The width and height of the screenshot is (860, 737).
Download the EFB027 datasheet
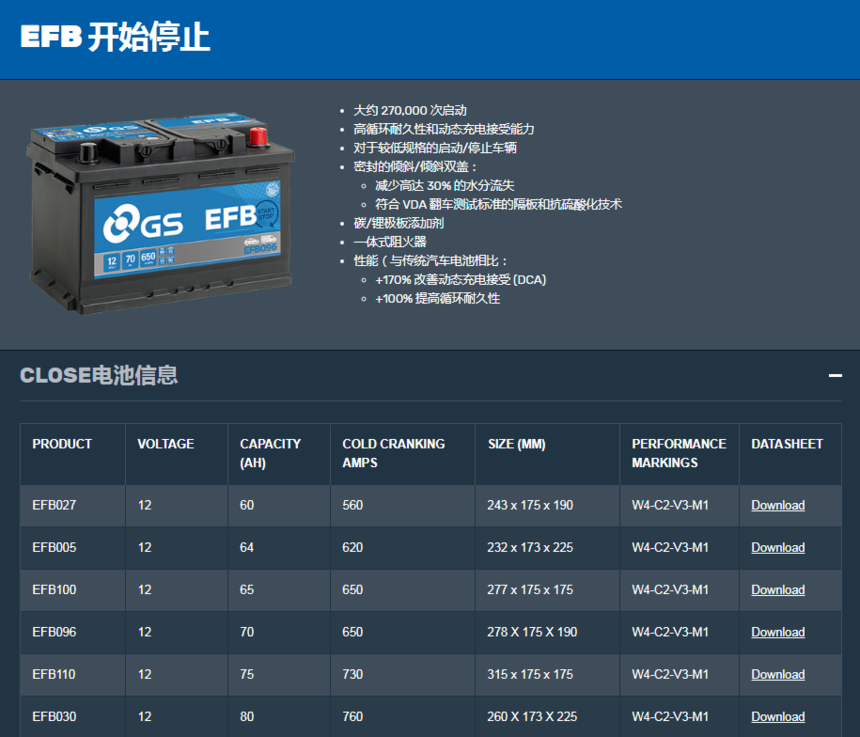pos(778,505)
